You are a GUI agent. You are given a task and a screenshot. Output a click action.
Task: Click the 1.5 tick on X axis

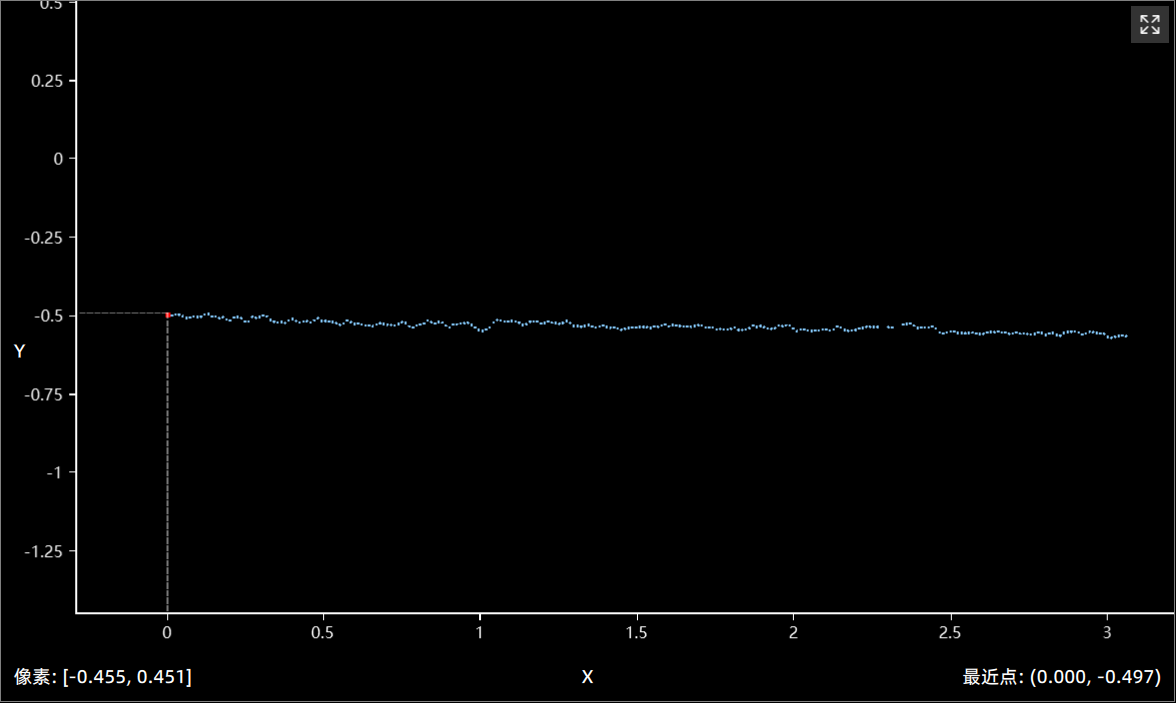coord(636,633)
